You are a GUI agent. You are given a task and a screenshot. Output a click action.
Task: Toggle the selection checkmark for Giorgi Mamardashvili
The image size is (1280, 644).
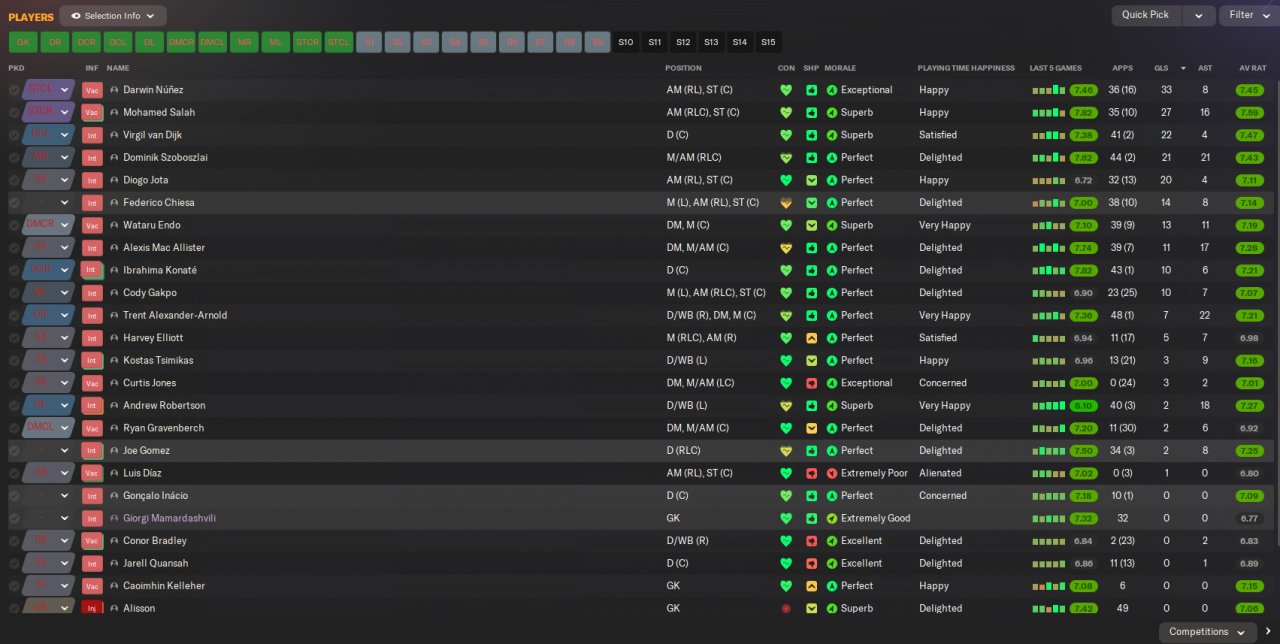14,518
